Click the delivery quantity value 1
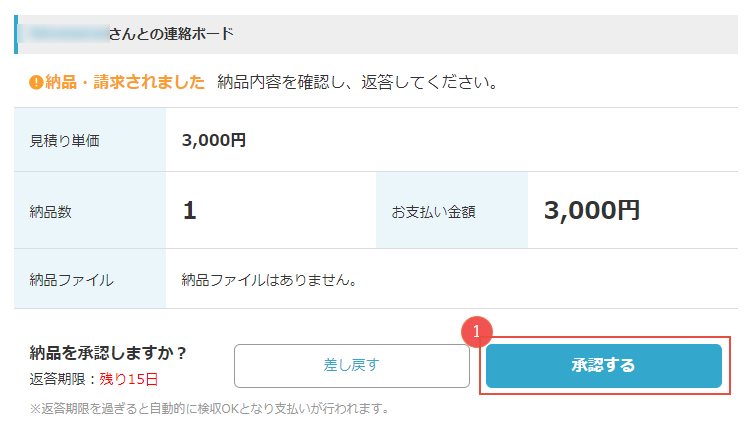Viewport: 752px width, 438px height. (x=189, y=210)
